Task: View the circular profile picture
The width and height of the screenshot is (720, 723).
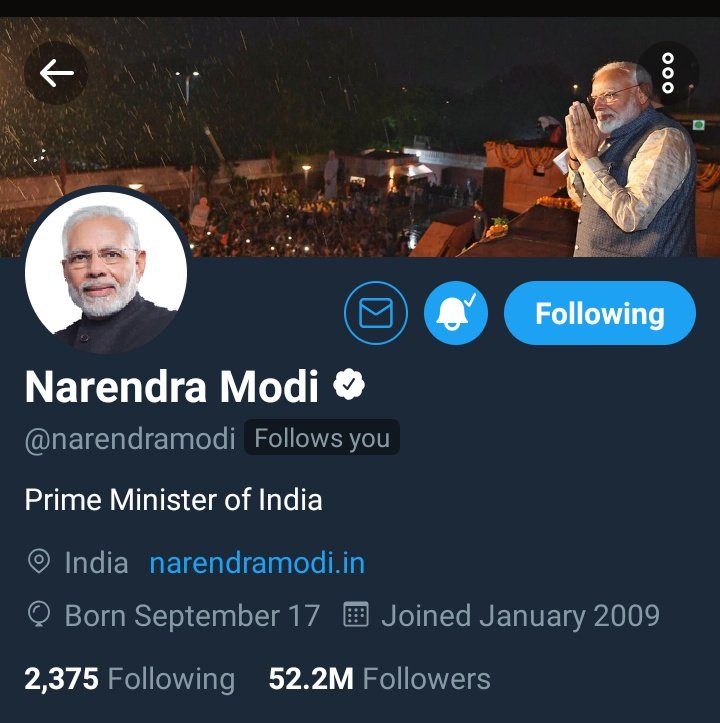Action: pyautogui.click(x=106, y=271)
